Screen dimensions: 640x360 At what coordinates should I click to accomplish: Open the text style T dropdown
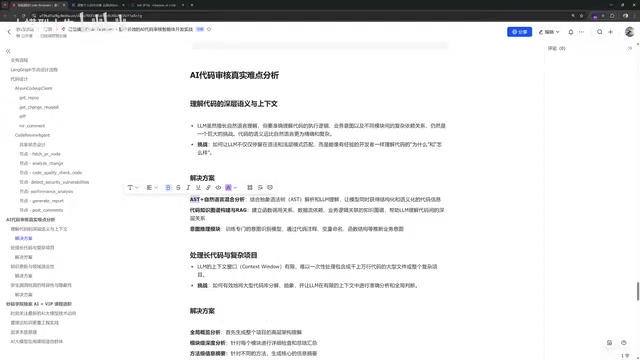pos(133,187)
